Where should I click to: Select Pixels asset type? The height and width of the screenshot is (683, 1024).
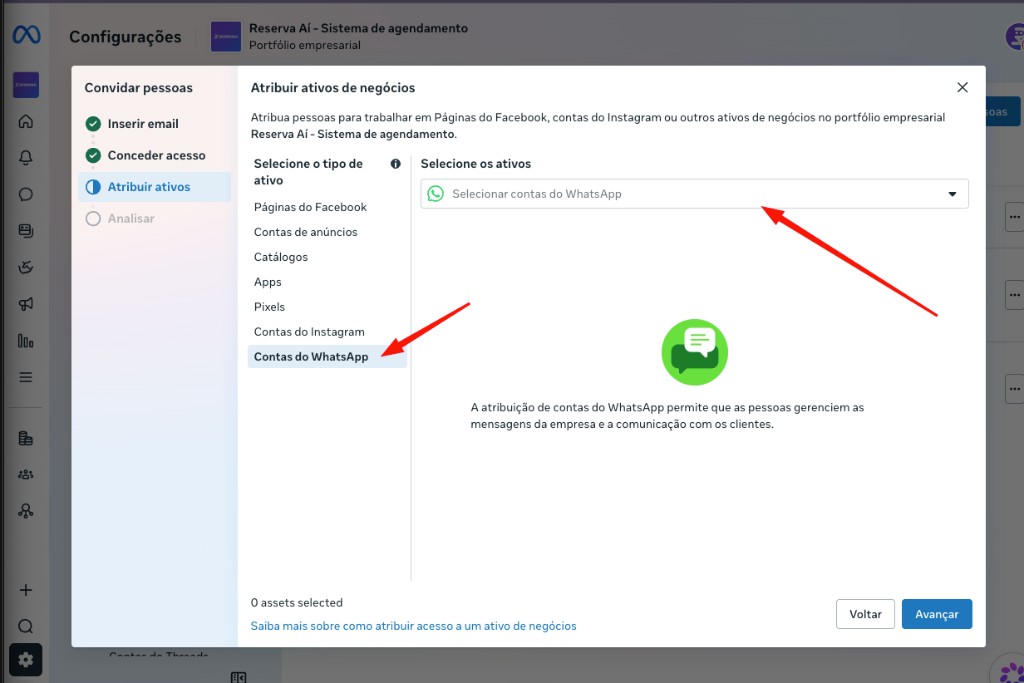tap(269, 307)
